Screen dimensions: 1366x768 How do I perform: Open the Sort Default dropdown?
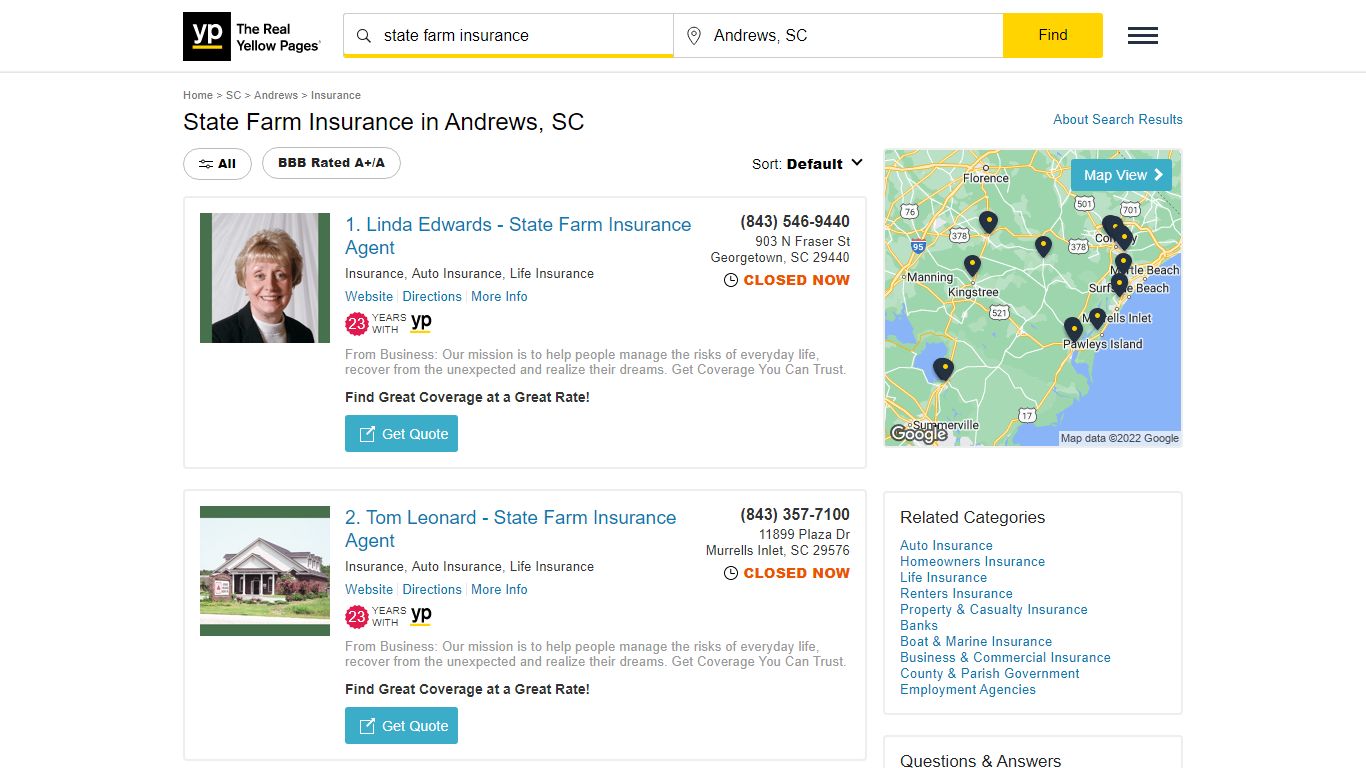(808, 164)
